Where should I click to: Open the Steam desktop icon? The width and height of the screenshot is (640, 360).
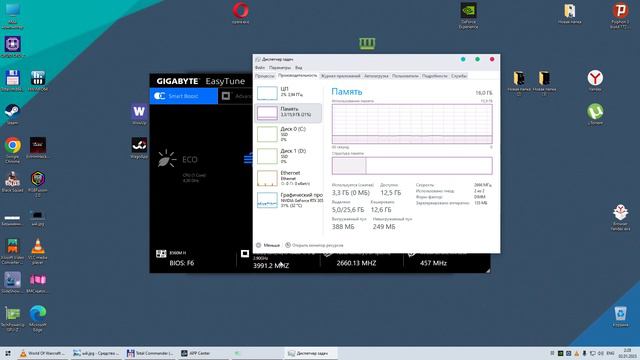pyautogui.click(x=12, y=114)
